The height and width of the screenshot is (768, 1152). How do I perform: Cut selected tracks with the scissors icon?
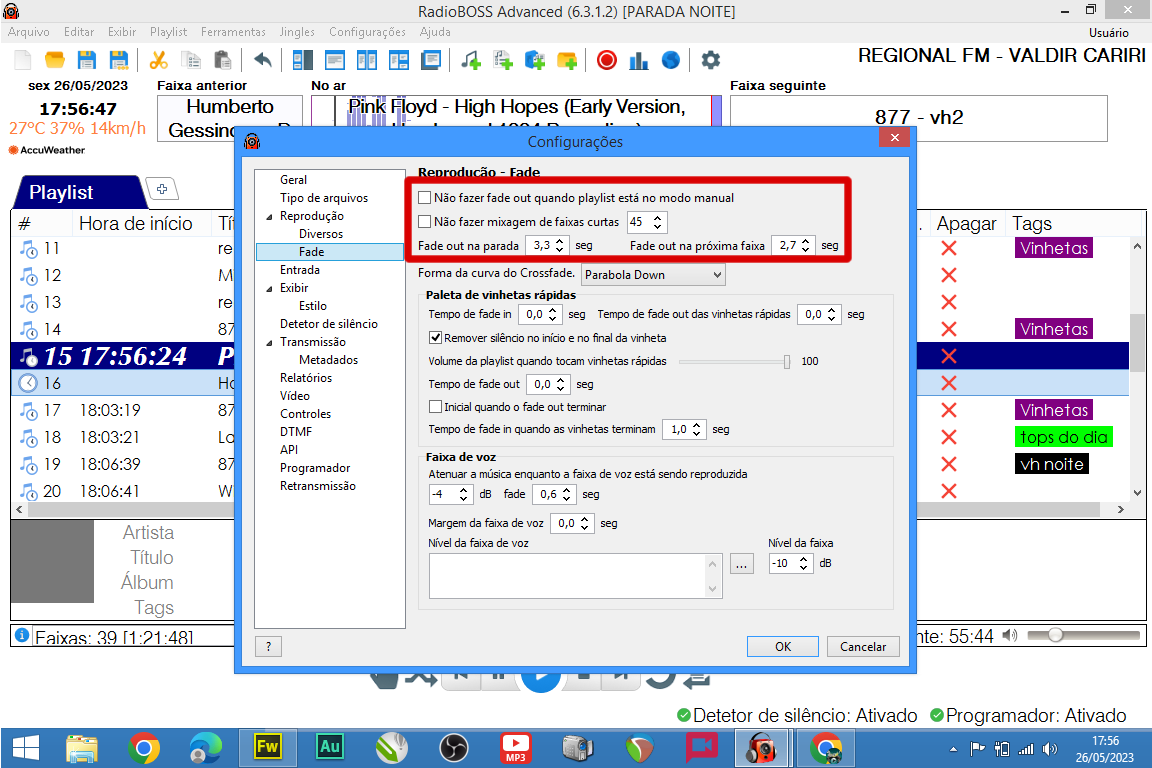[158, 60]
